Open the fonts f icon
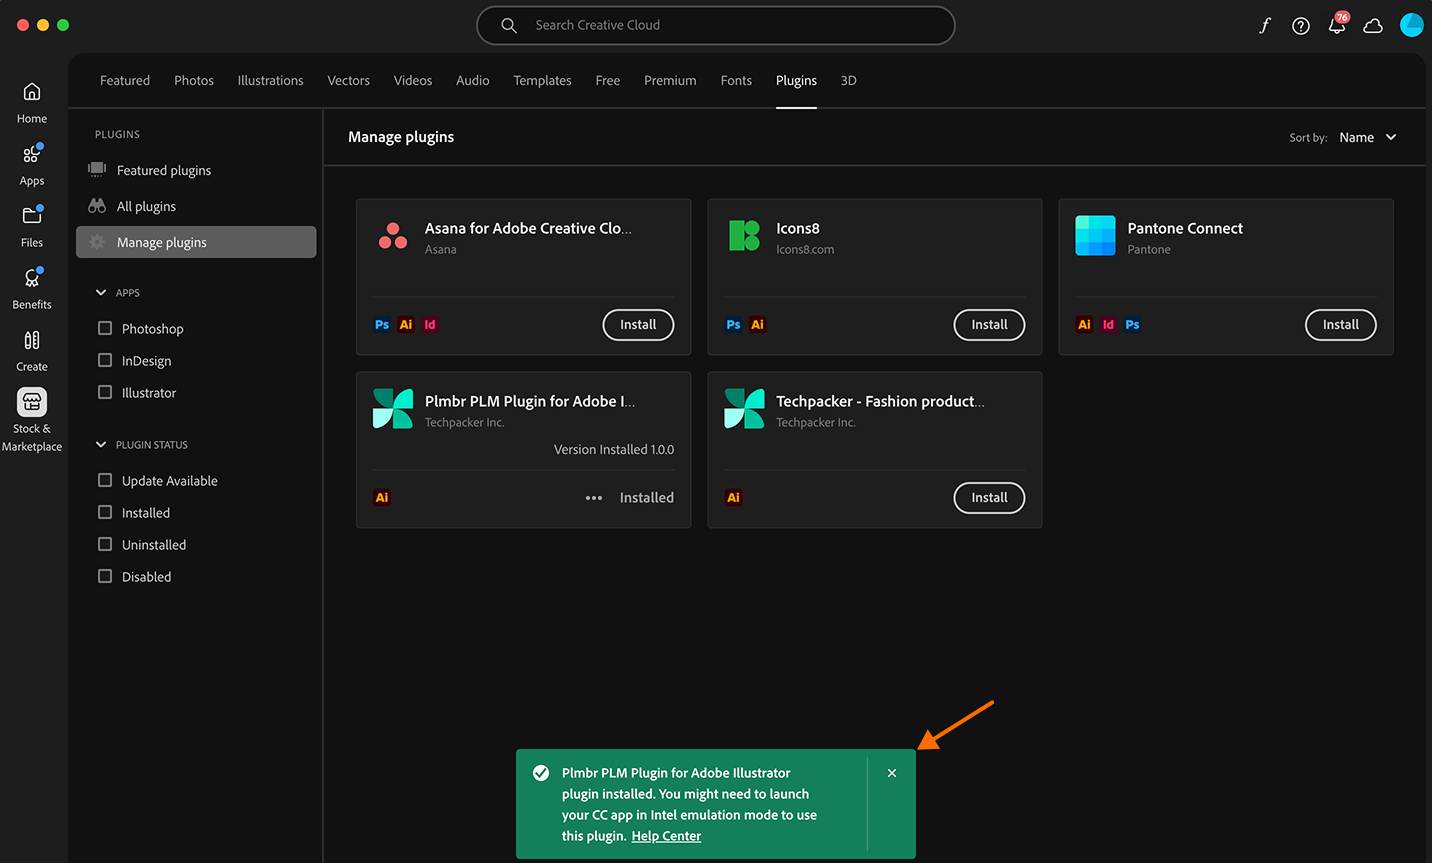 coord(1264,26)
